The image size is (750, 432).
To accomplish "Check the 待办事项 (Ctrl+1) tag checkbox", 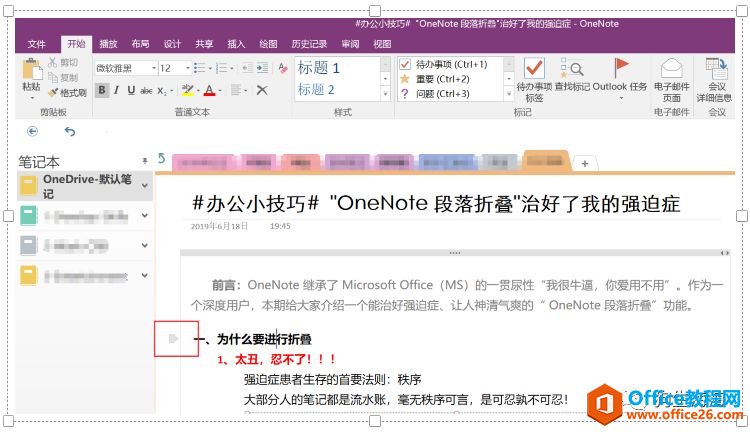I will pyautogui.click(x=405, y=64).
